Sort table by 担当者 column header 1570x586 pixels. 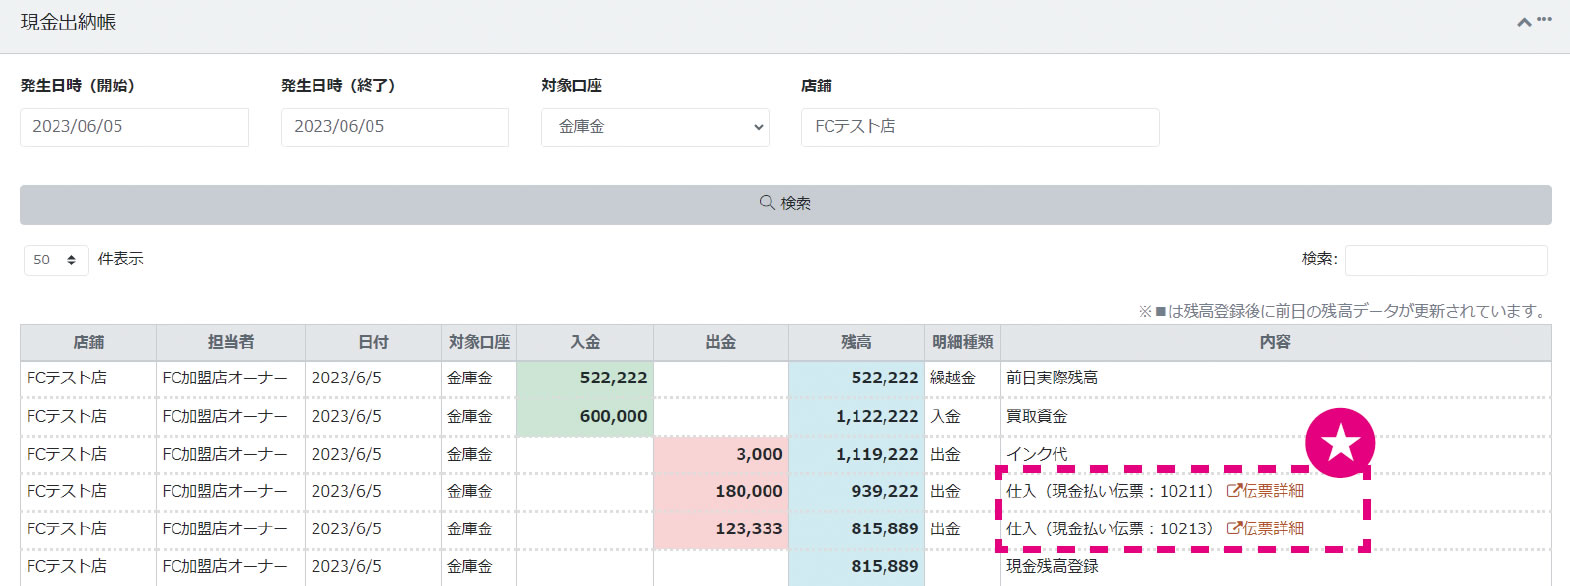pyautogui.click(x=230, y=342)
